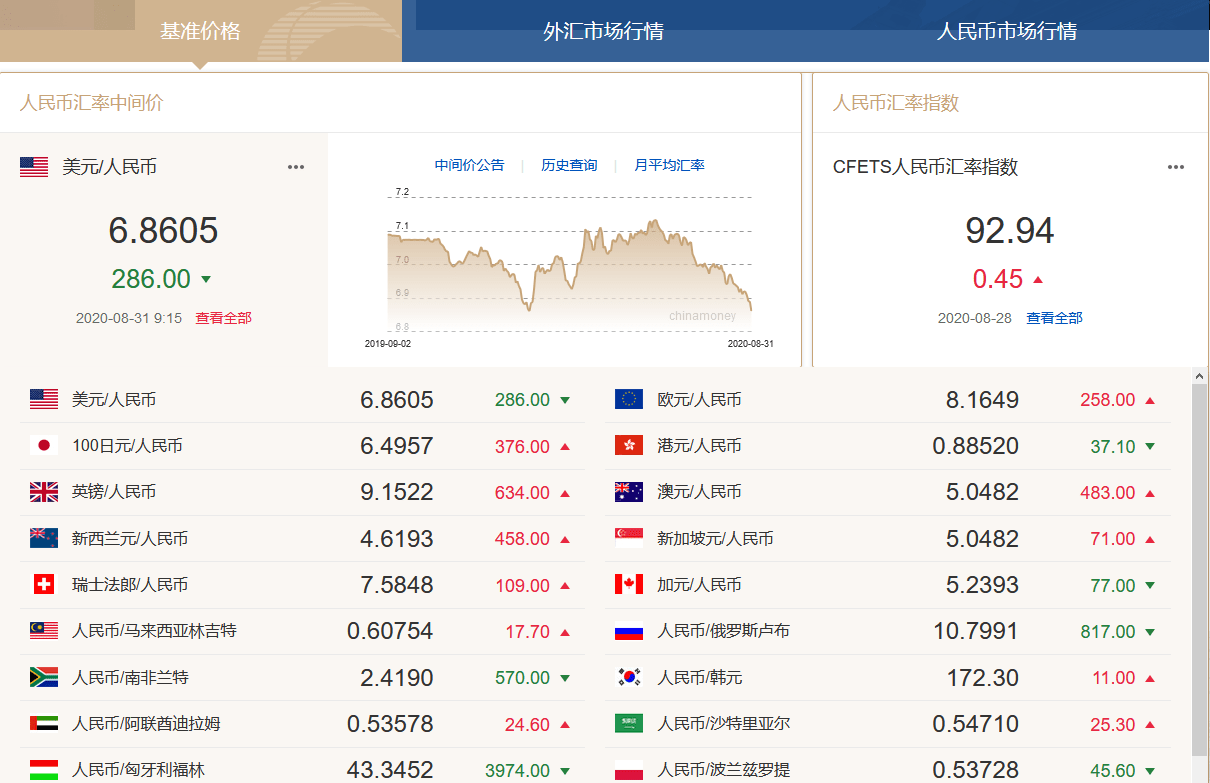
Task: Open the 中间价公告 link
Action: tap(469, 165)
